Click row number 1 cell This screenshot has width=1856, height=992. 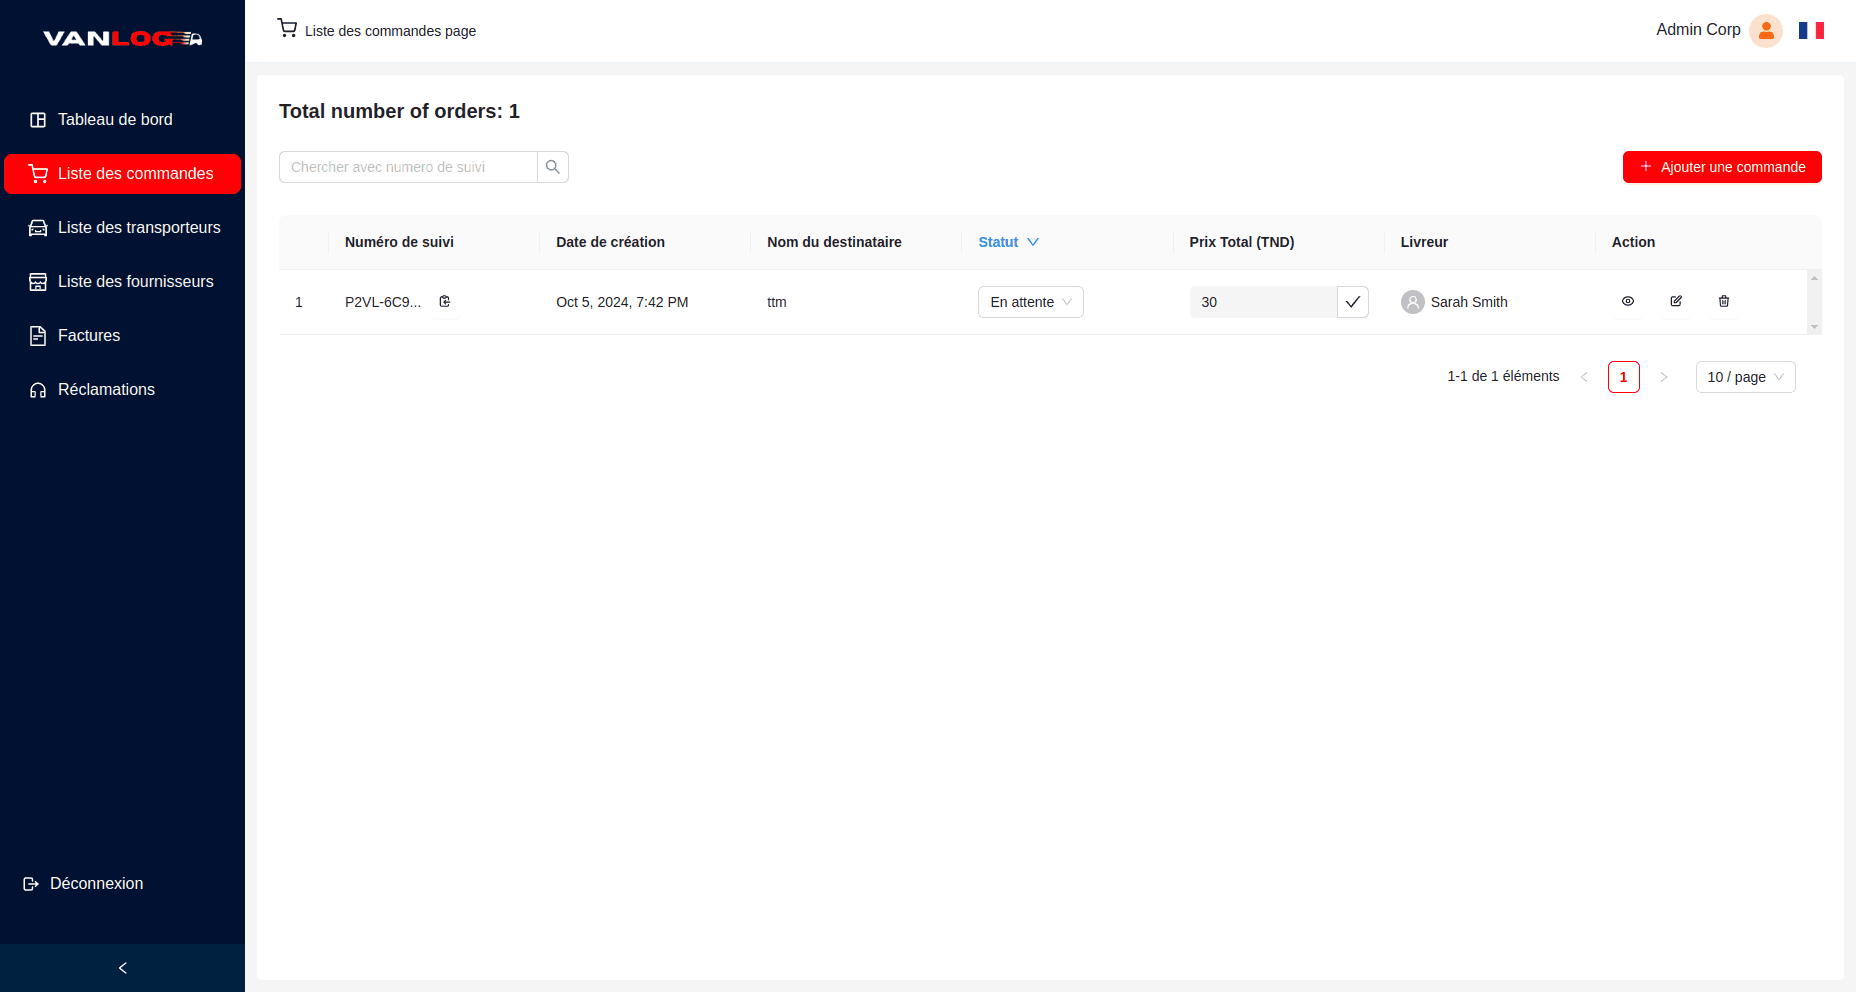click(x=299, y=302)
